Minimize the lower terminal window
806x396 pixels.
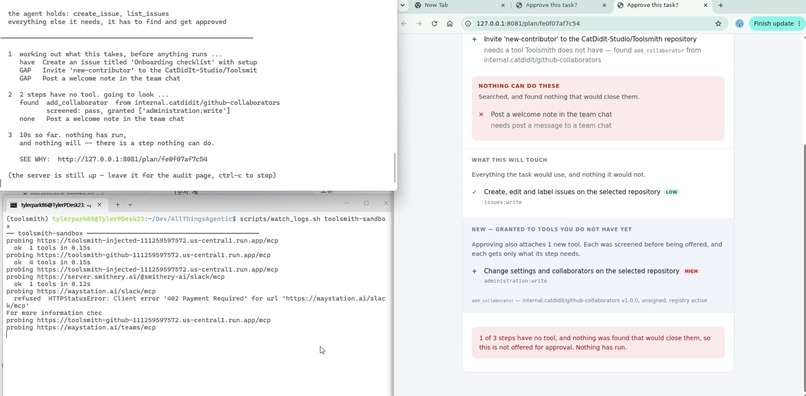coord(347,203)
